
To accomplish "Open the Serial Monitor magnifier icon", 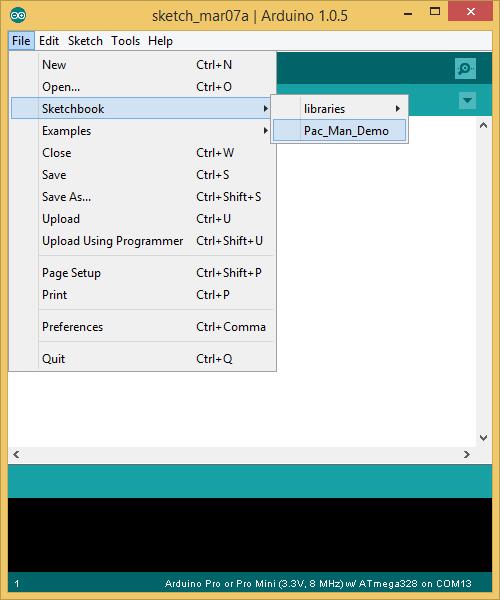I will pos(465,68).
